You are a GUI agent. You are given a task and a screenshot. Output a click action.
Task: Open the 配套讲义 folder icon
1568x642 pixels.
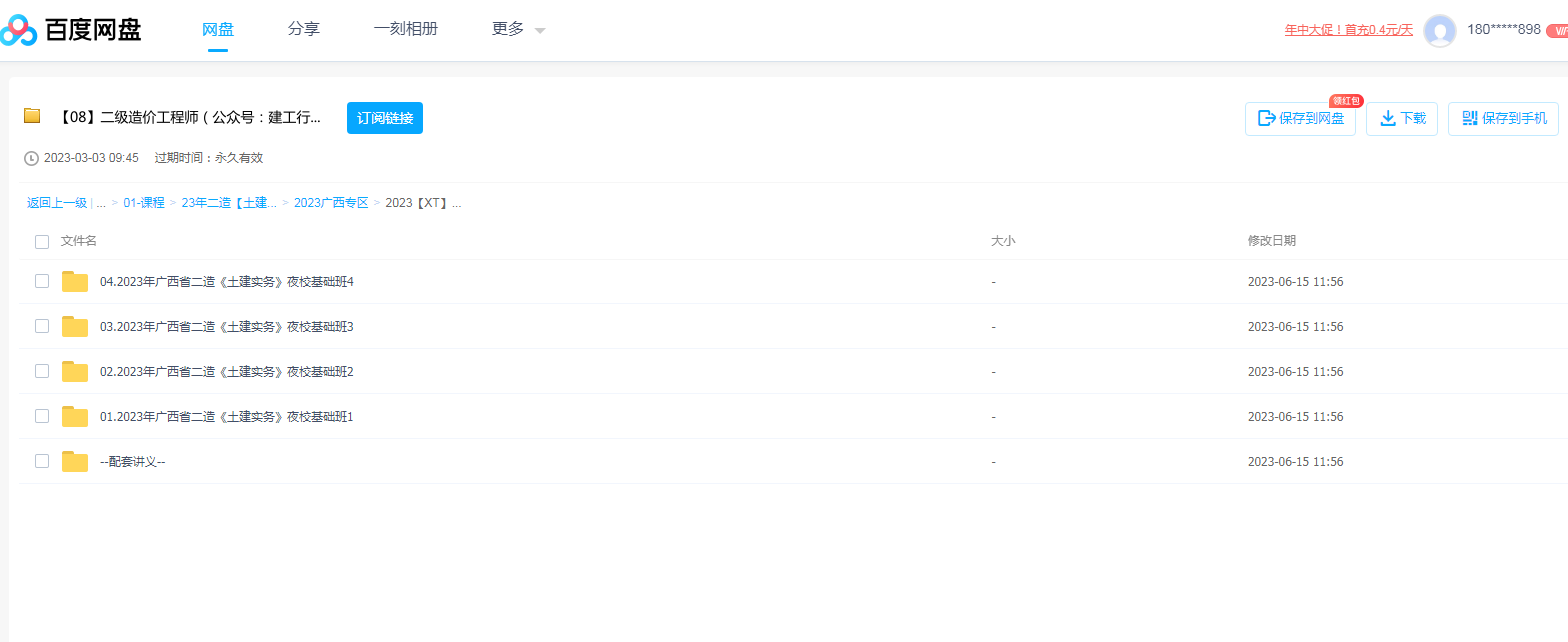(x=75, y=462)
